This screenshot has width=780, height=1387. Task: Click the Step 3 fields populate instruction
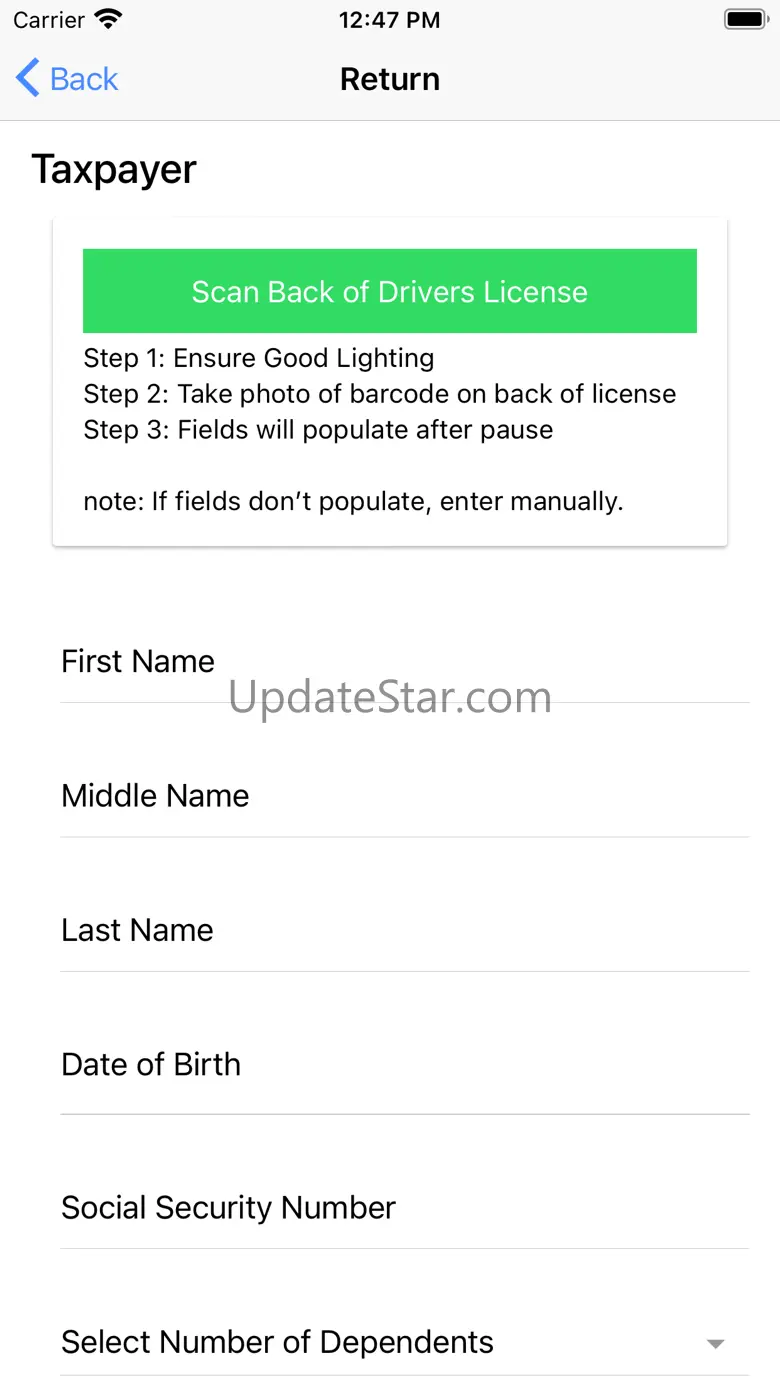point(318,430)
